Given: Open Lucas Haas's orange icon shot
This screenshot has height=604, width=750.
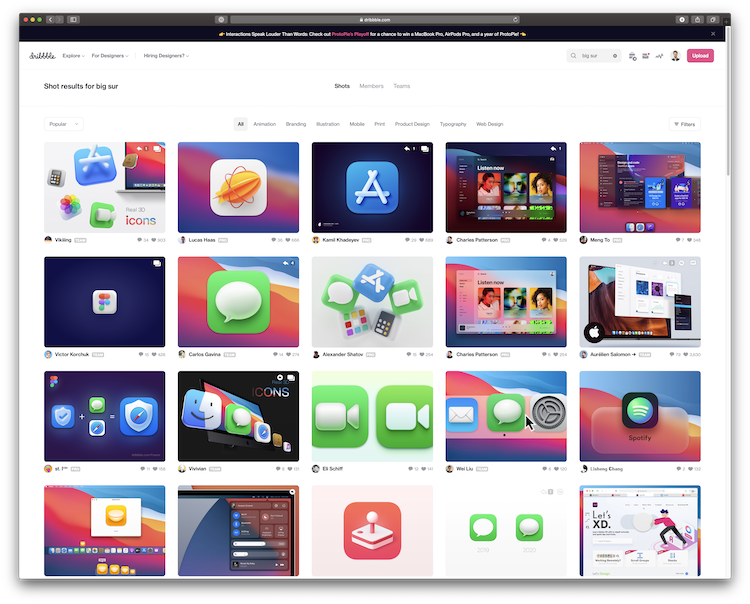Looking at the screenshot, I should (x=238, y=187).
